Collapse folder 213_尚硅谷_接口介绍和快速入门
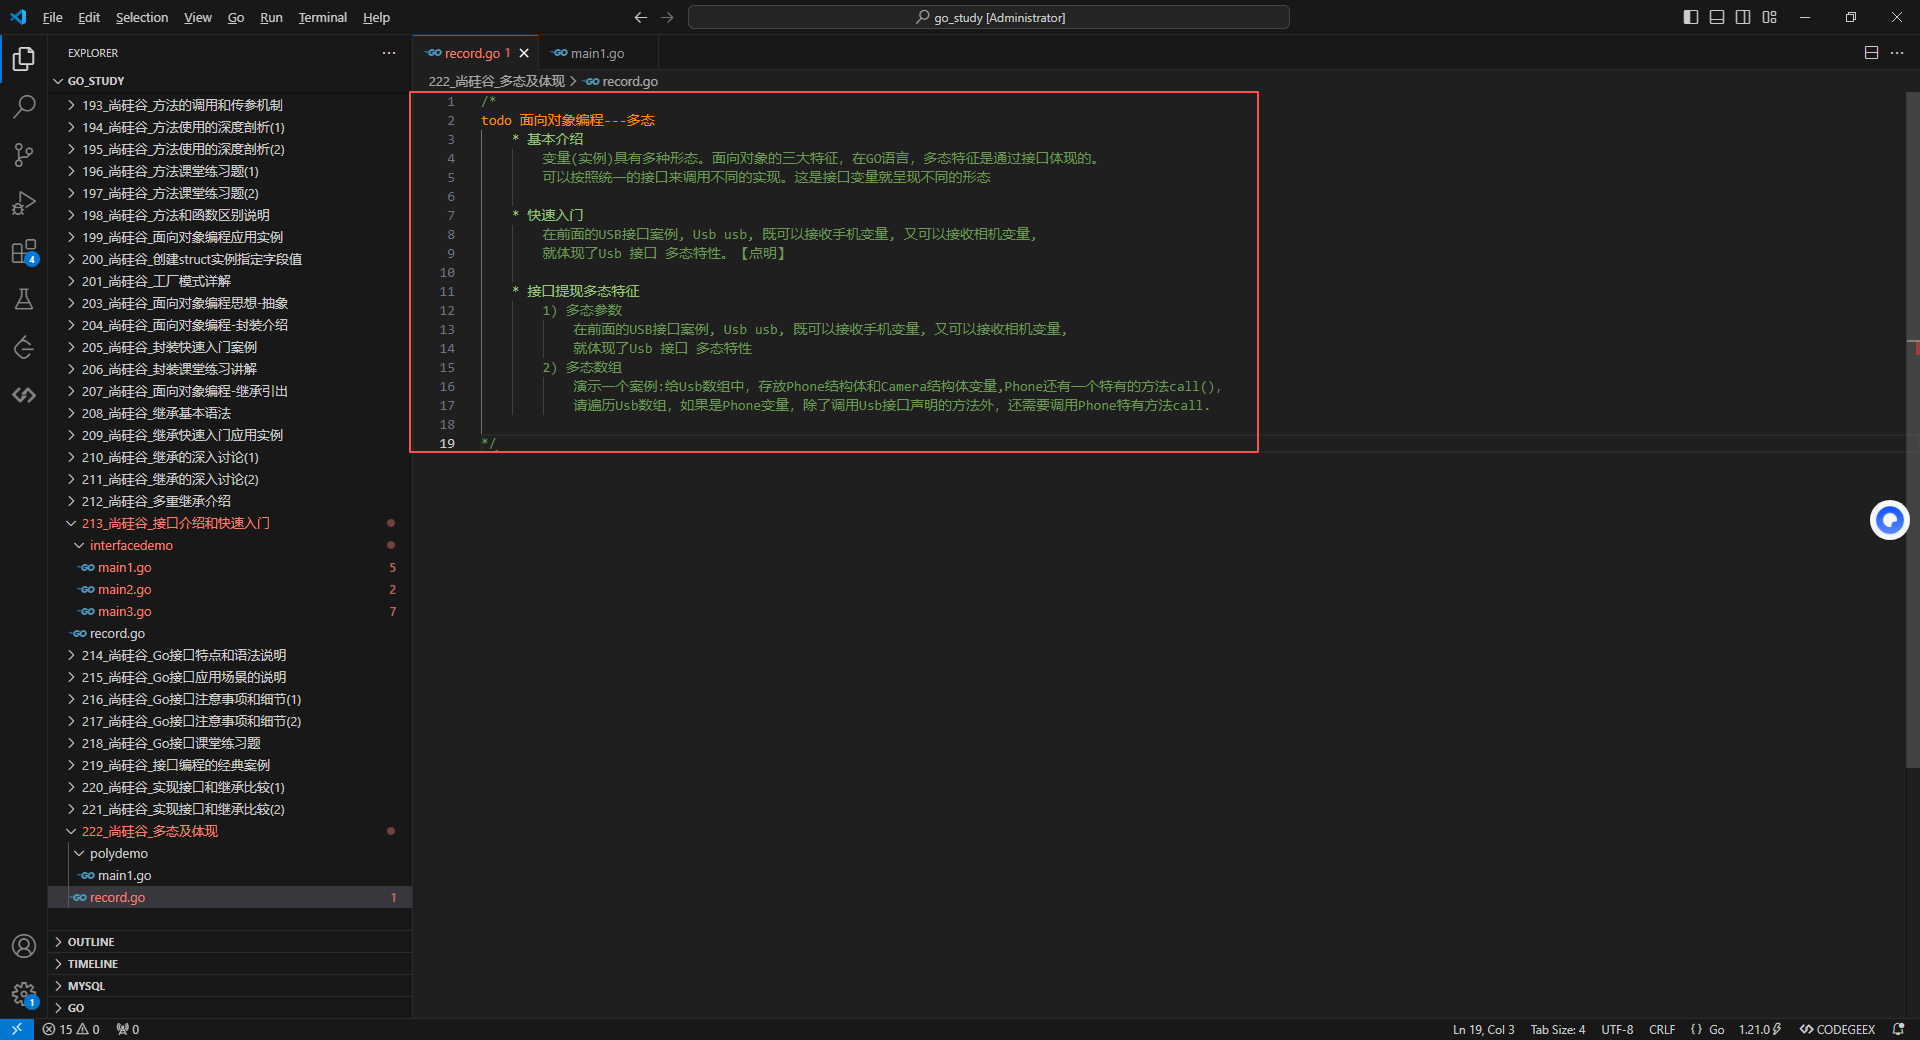Viewport: 1920px width, 1040px height. [230, 523]
